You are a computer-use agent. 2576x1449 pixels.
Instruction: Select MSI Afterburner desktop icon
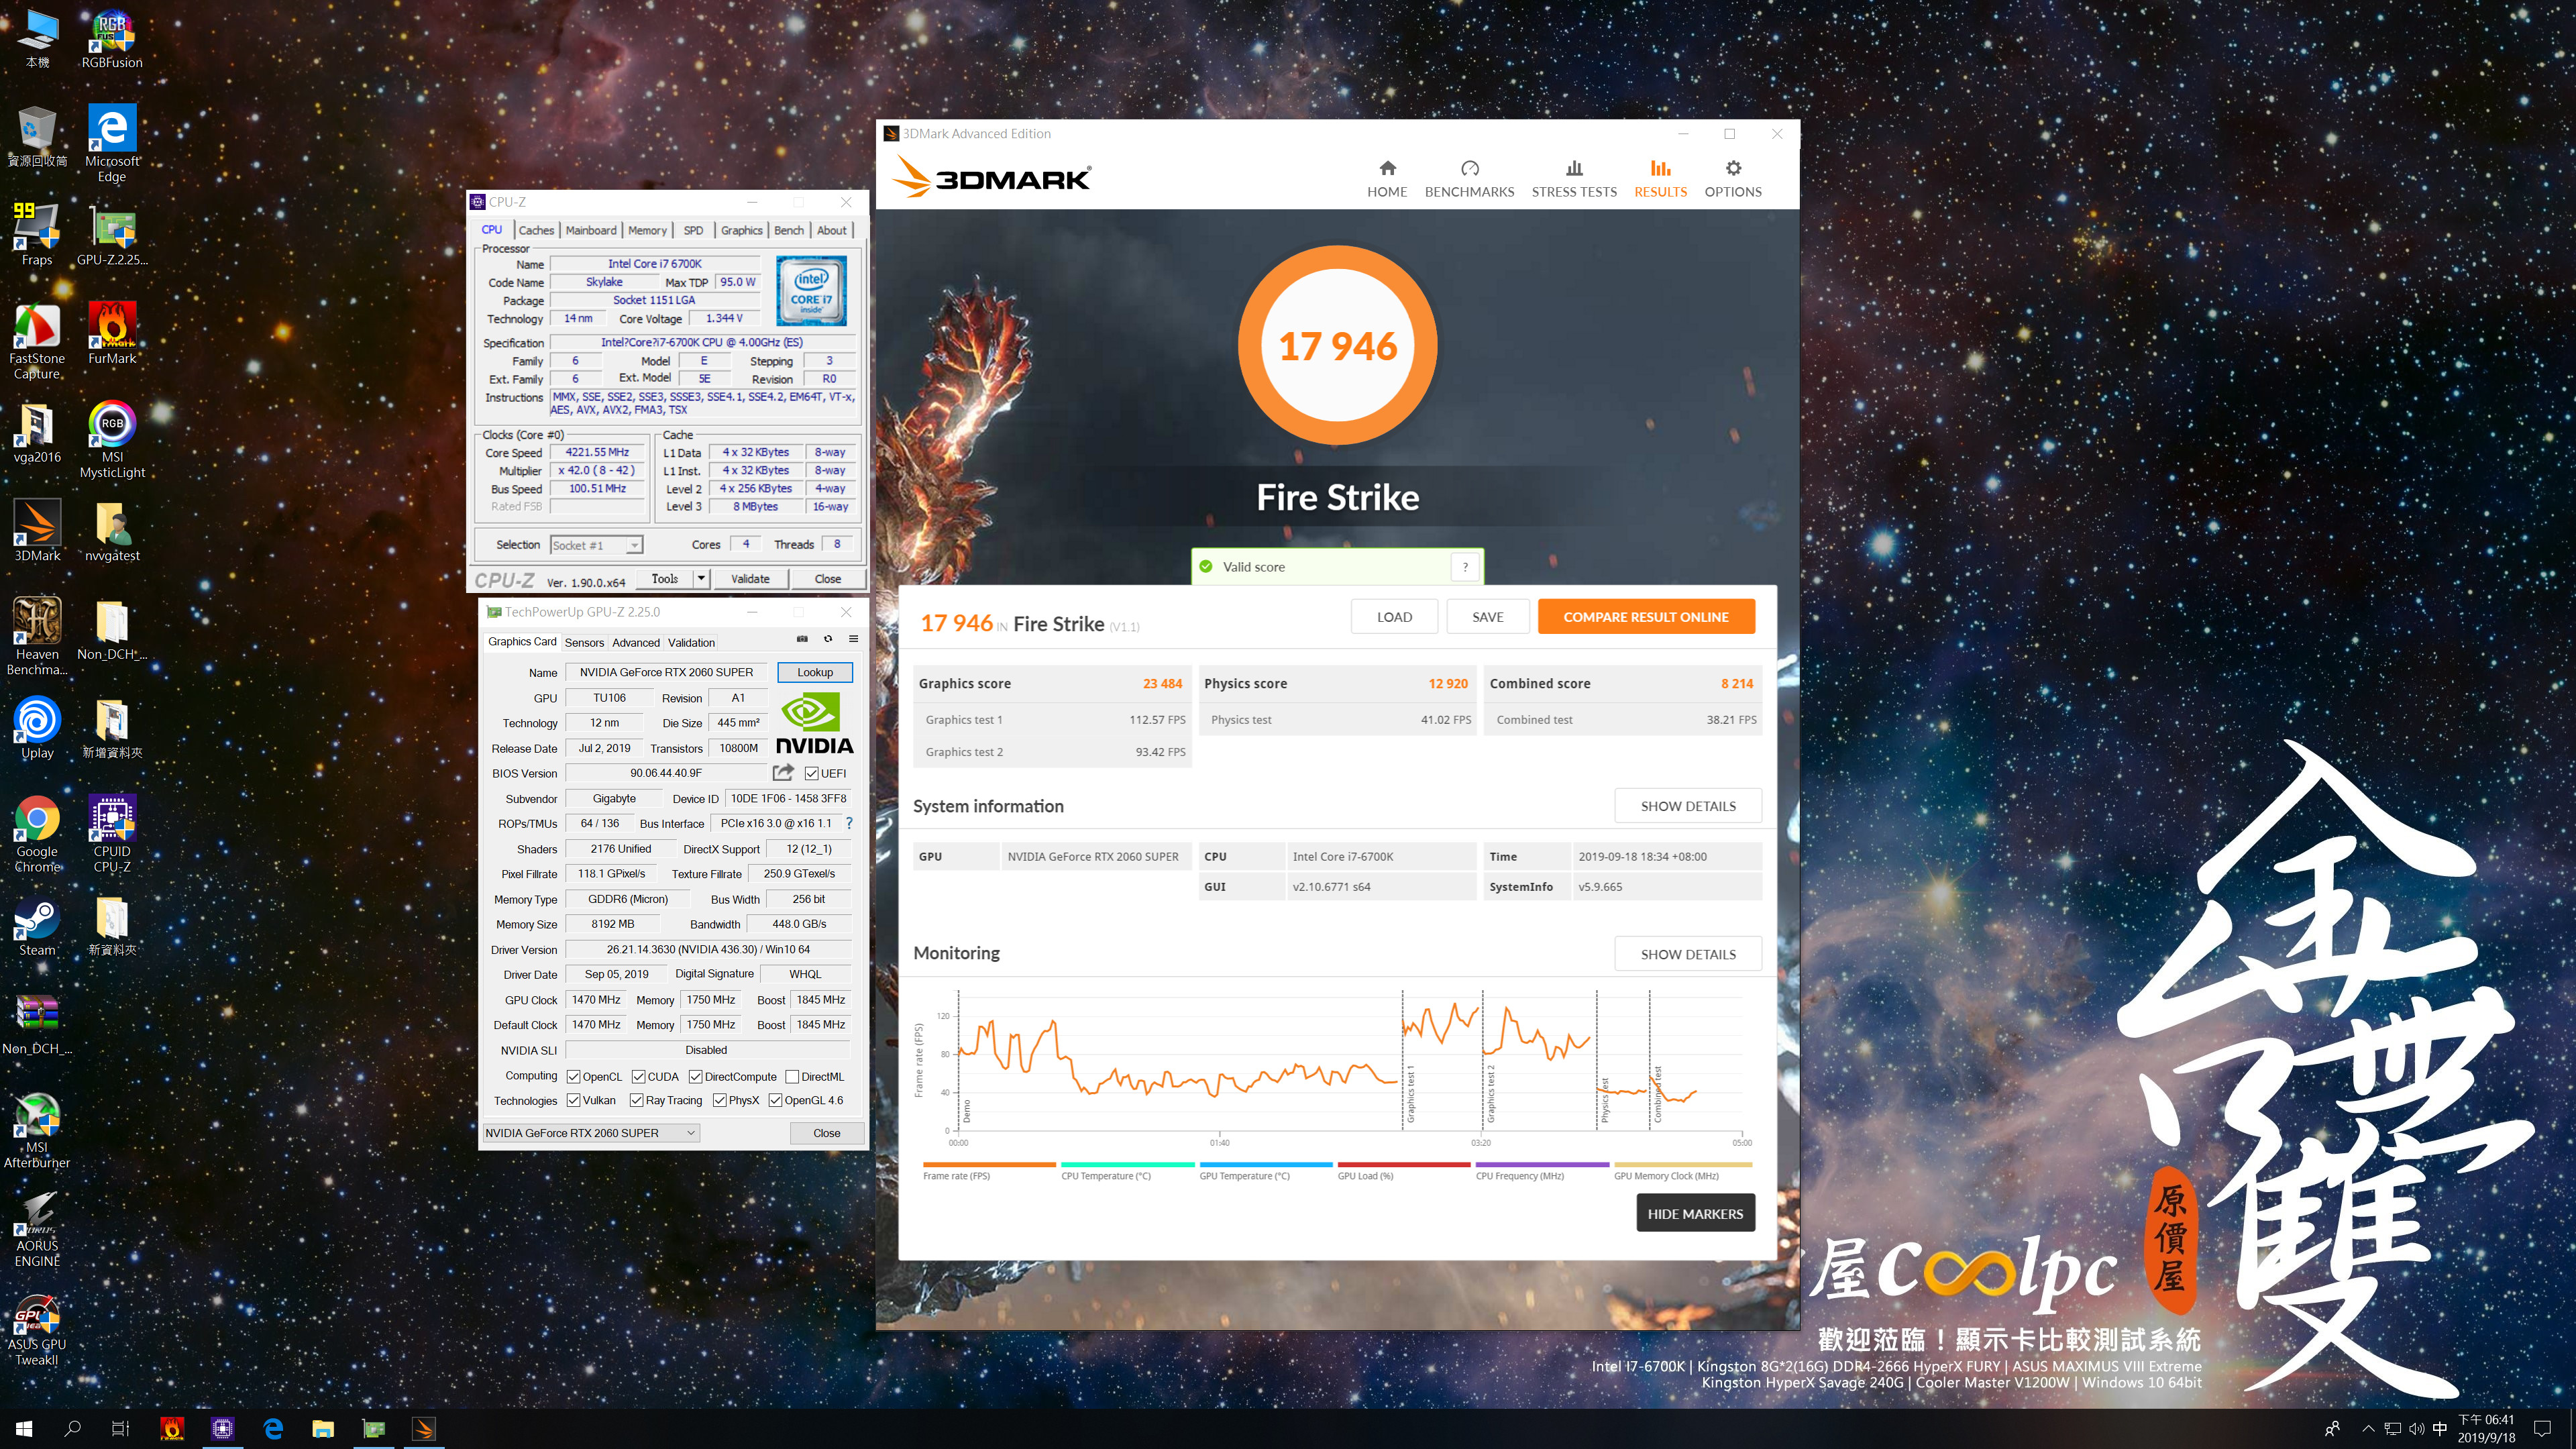point(37,1129)
